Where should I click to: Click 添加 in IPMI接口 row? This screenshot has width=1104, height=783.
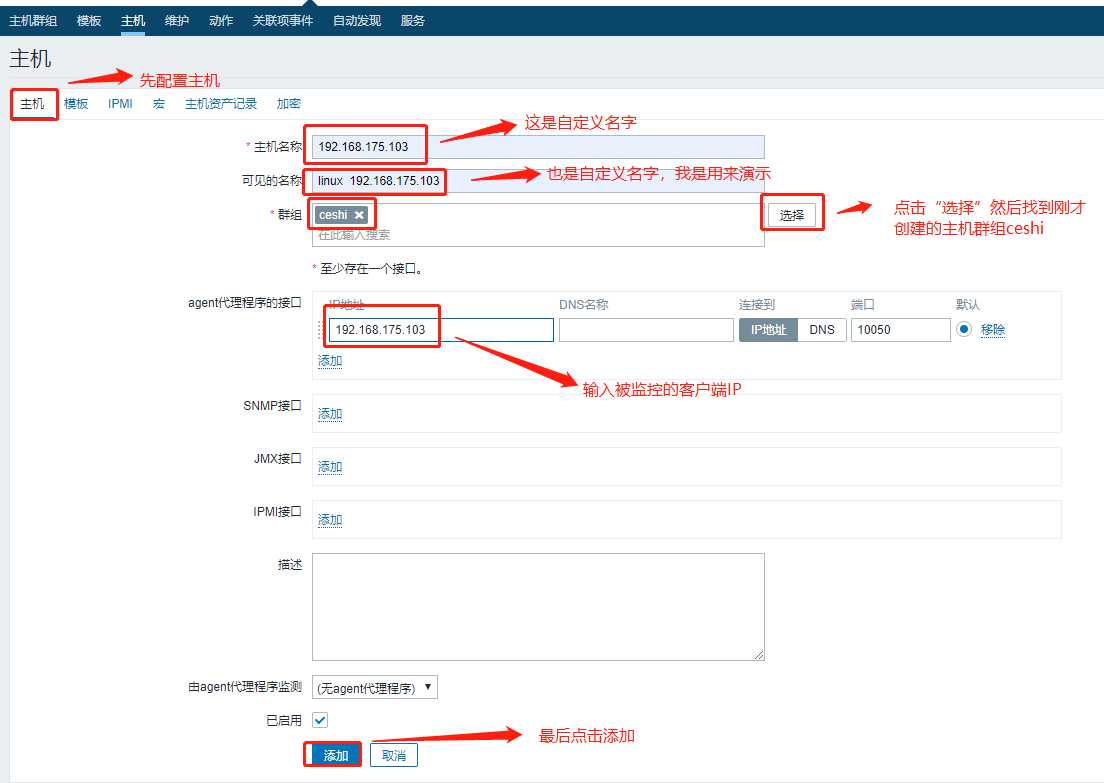tap(330, 519)
